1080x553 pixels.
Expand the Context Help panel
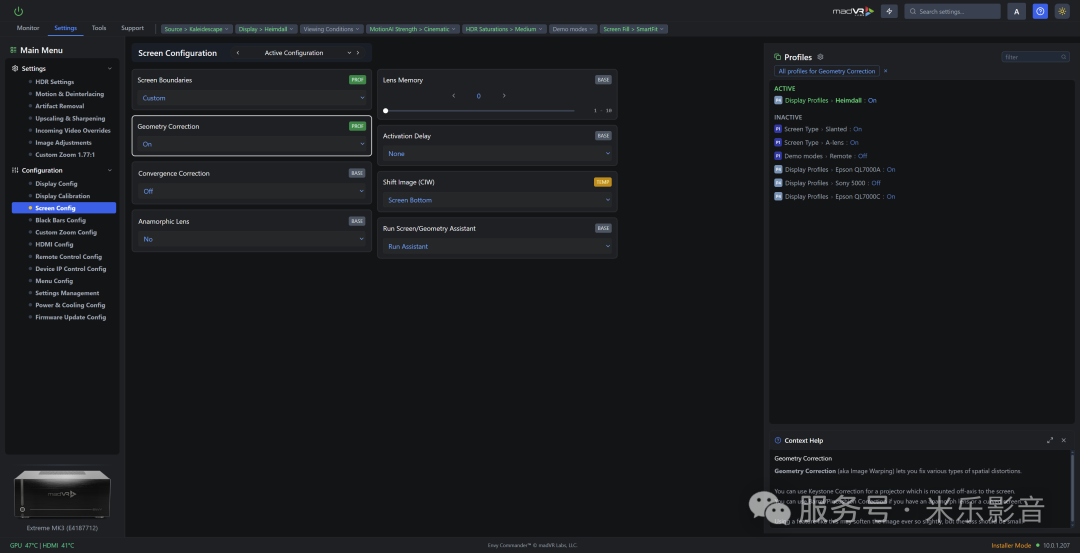(x=1049, y=440)
